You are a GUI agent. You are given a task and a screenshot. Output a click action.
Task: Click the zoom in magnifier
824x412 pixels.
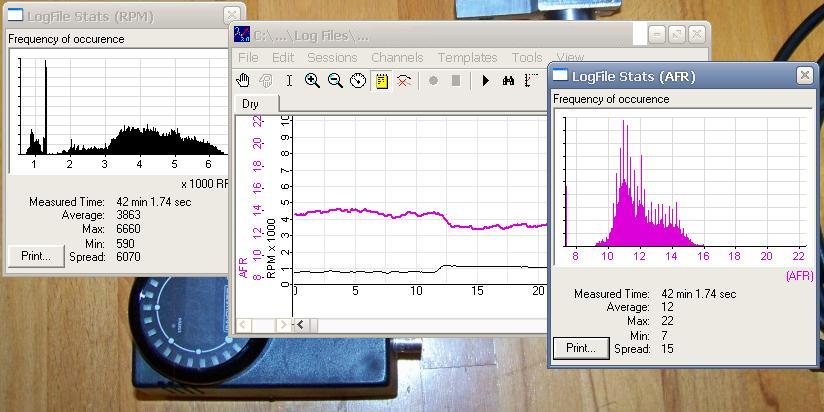pos(312,81)
